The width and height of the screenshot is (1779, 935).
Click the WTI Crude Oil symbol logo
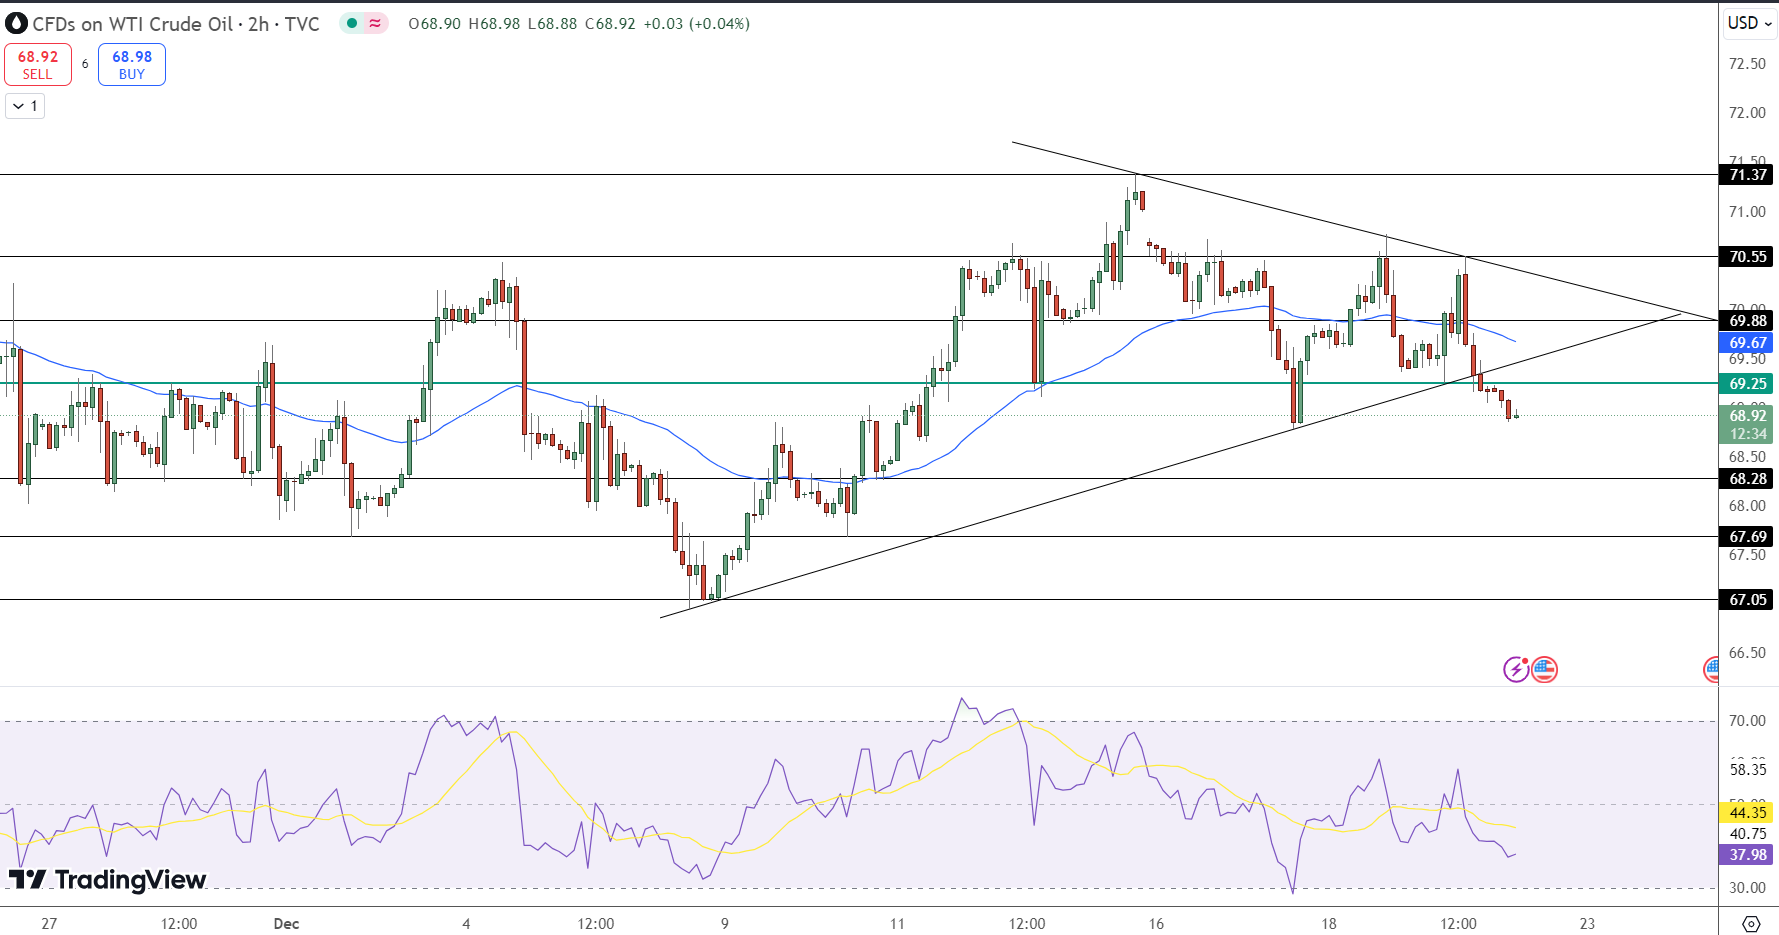pos(16,24)
